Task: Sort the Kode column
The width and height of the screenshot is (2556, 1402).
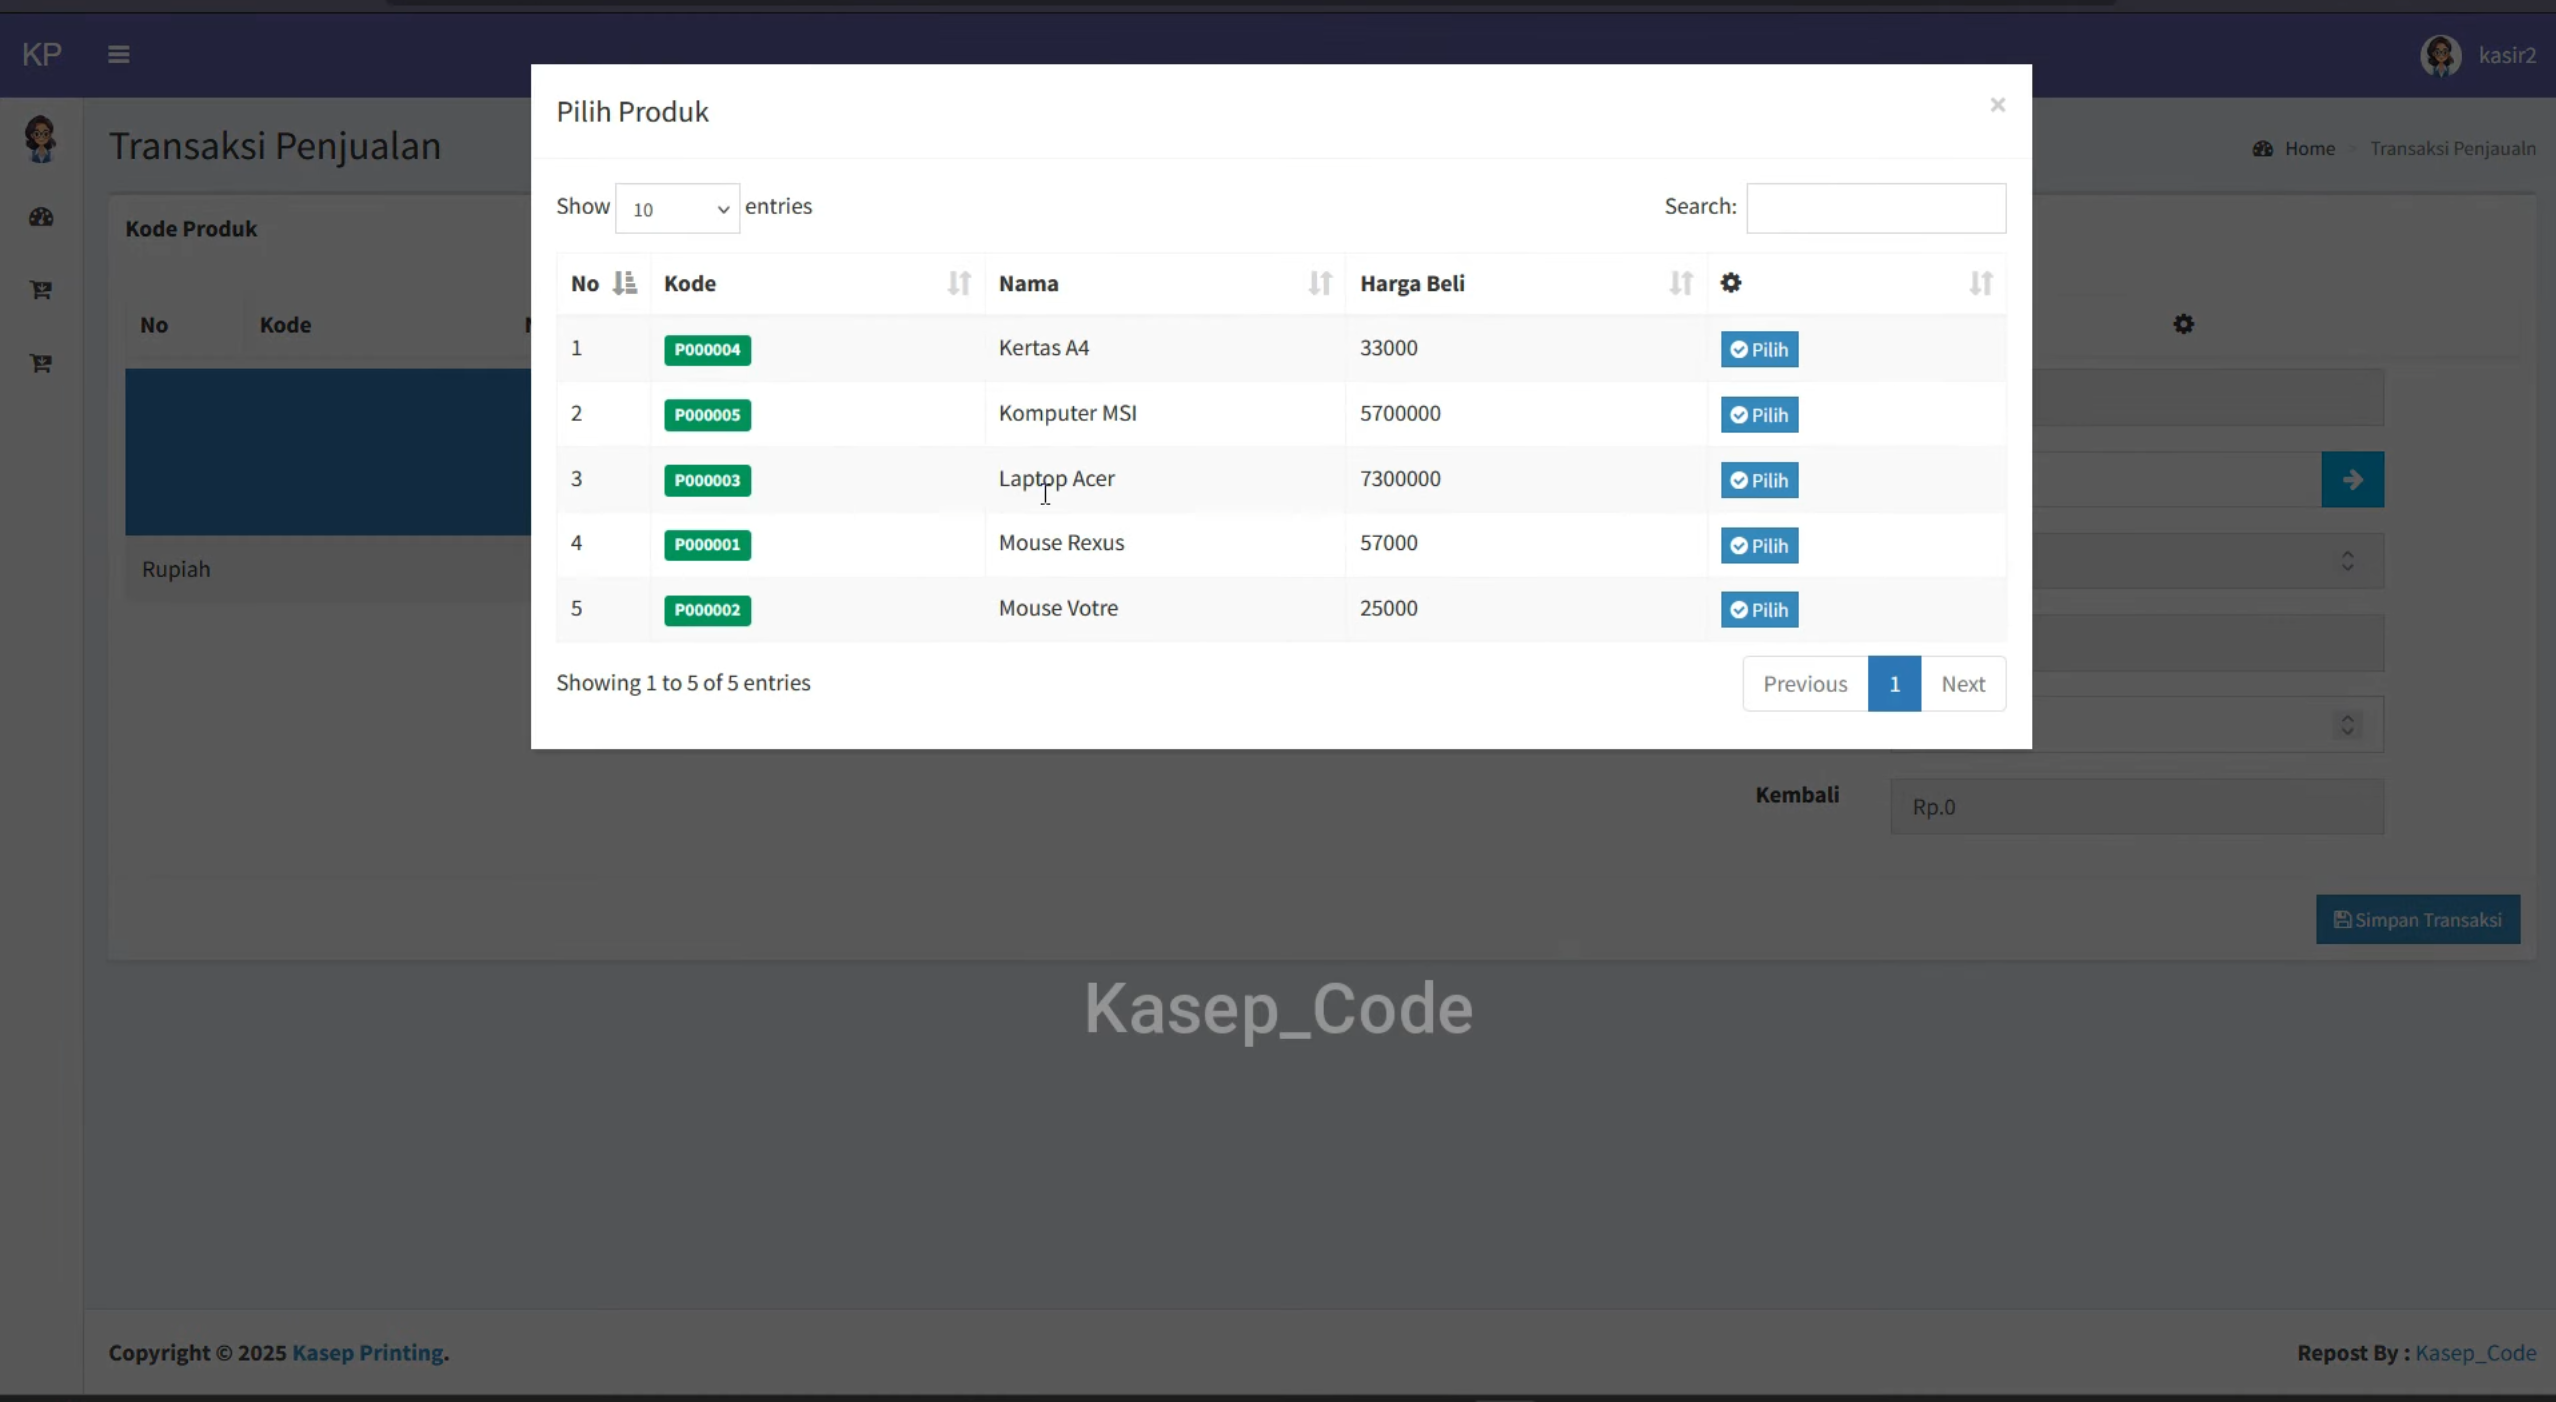Action: (959, 283)
